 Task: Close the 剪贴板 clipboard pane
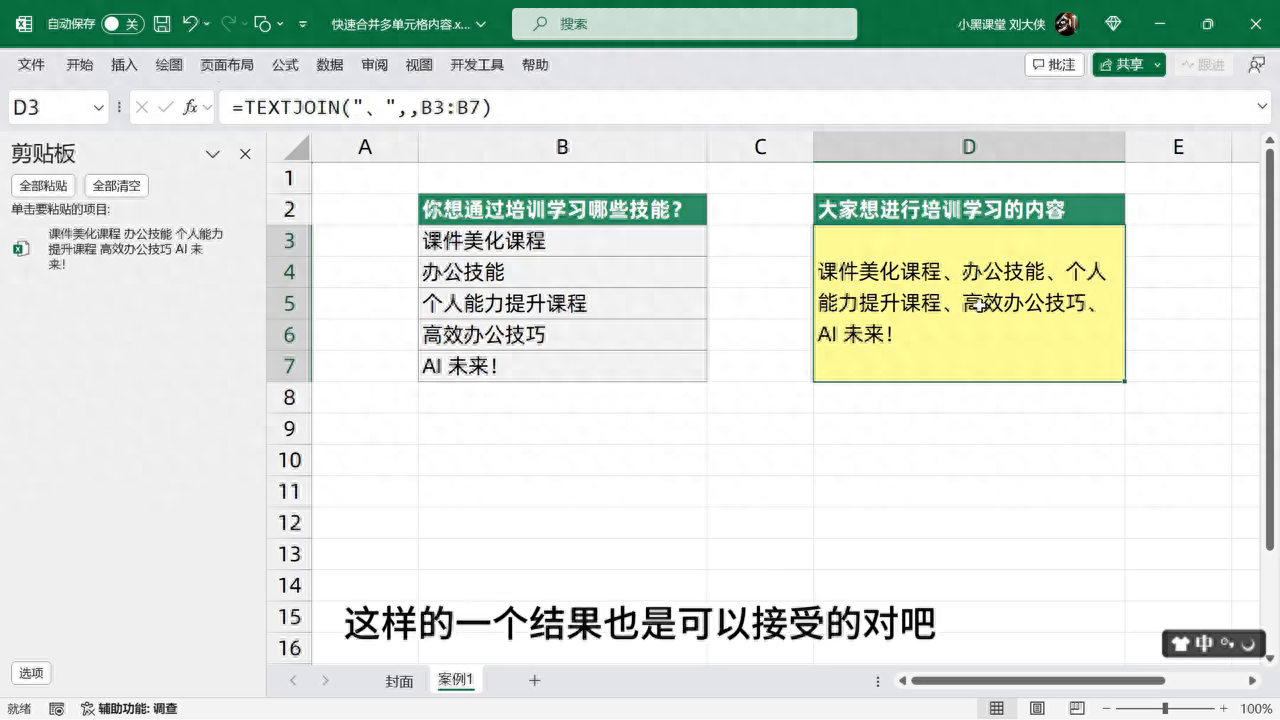245,154
